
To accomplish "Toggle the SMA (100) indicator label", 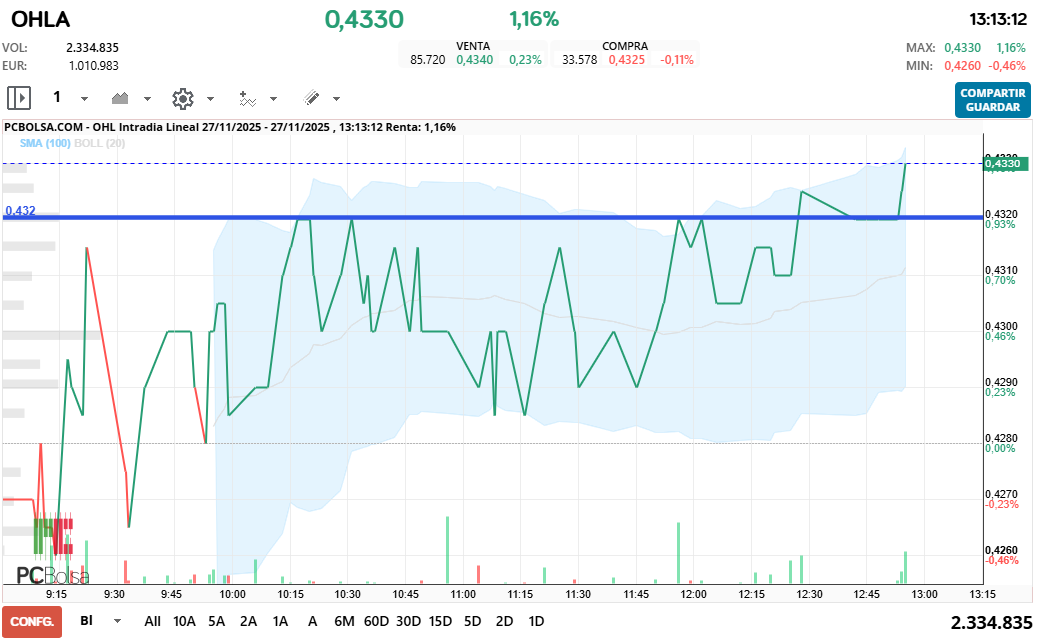I will pyautogui.click(x=44, y=143).
